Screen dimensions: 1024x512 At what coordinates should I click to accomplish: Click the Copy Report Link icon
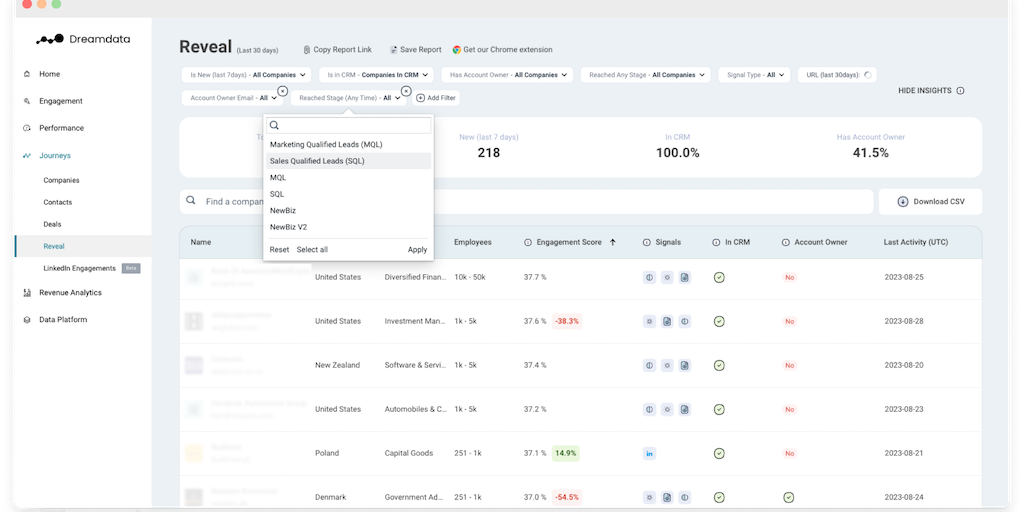[x=307, y=49]
